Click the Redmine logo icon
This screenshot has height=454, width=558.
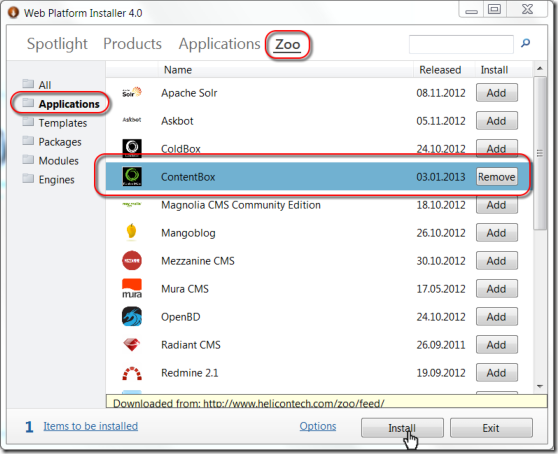tap(132, 373)
